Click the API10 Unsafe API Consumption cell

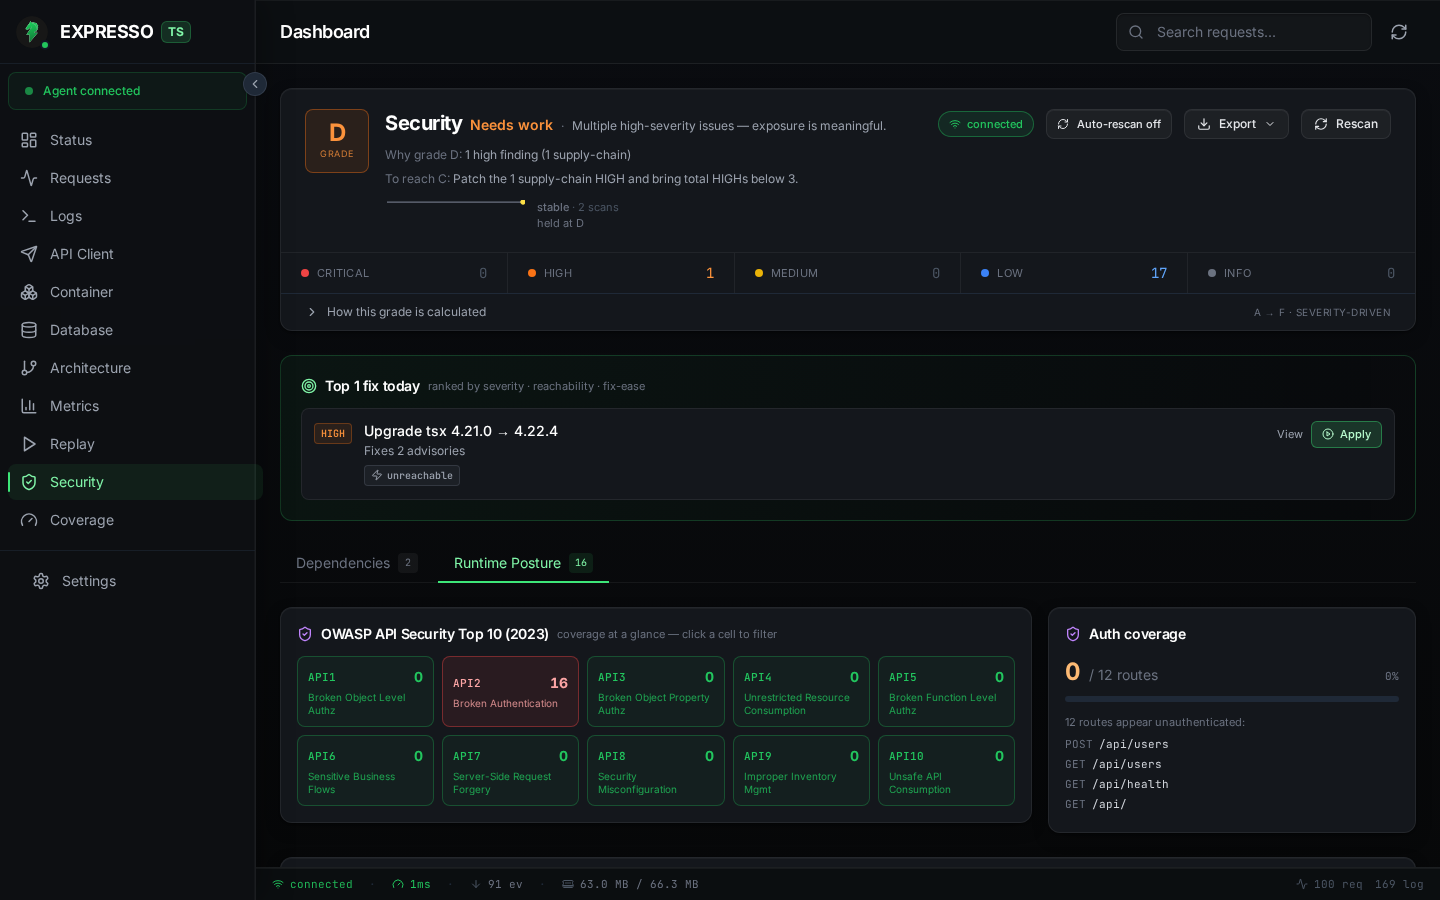click(x=946, y=770)
